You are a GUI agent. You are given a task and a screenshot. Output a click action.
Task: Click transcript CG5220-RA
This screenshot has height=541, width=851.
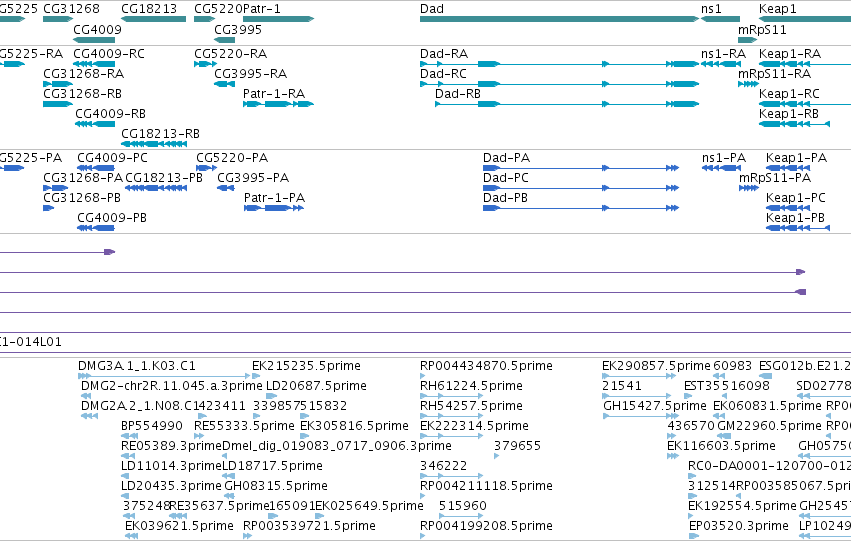coord(206,64)
